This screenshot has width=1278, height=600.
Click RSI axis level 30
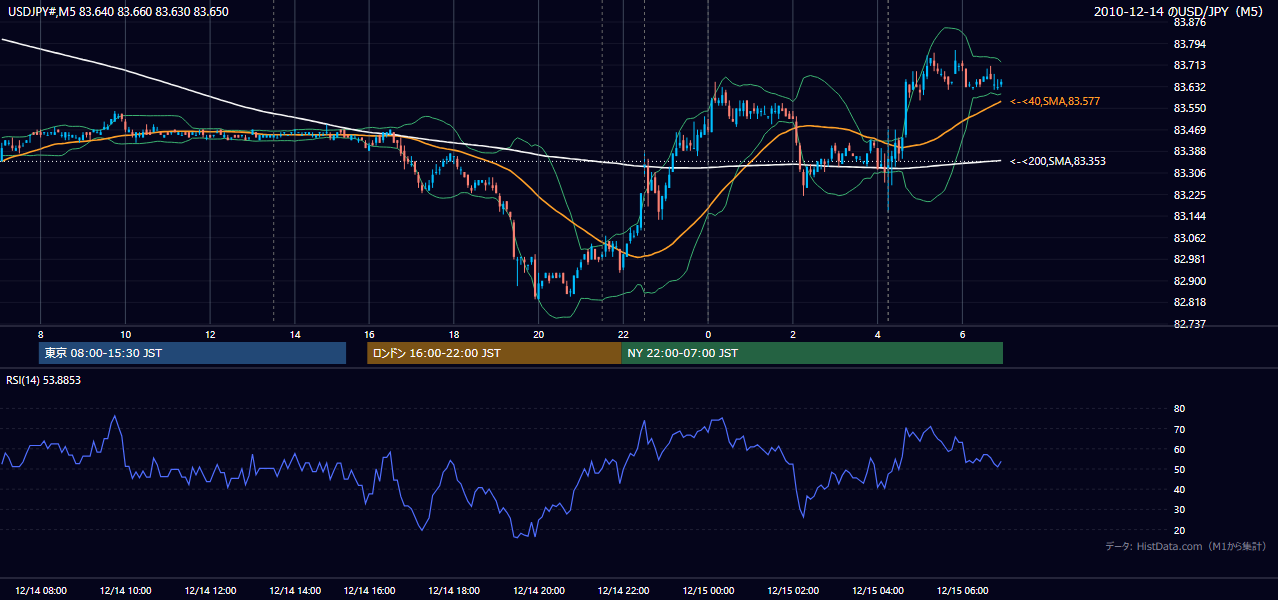click(1179, 510)
